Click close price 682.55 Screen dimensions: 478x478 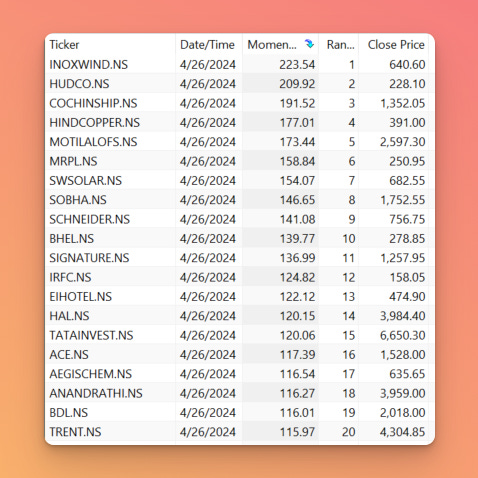pos(407,180)
